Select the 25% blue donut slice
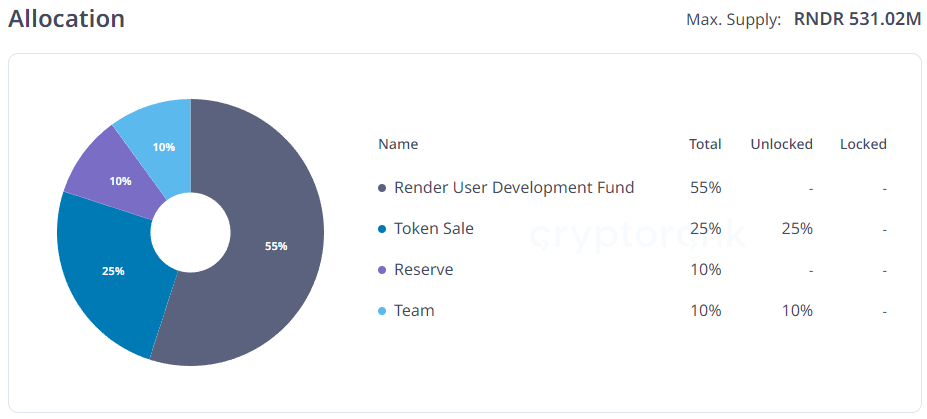The height and width of the screenshot is (419, 927). [112, 271]
